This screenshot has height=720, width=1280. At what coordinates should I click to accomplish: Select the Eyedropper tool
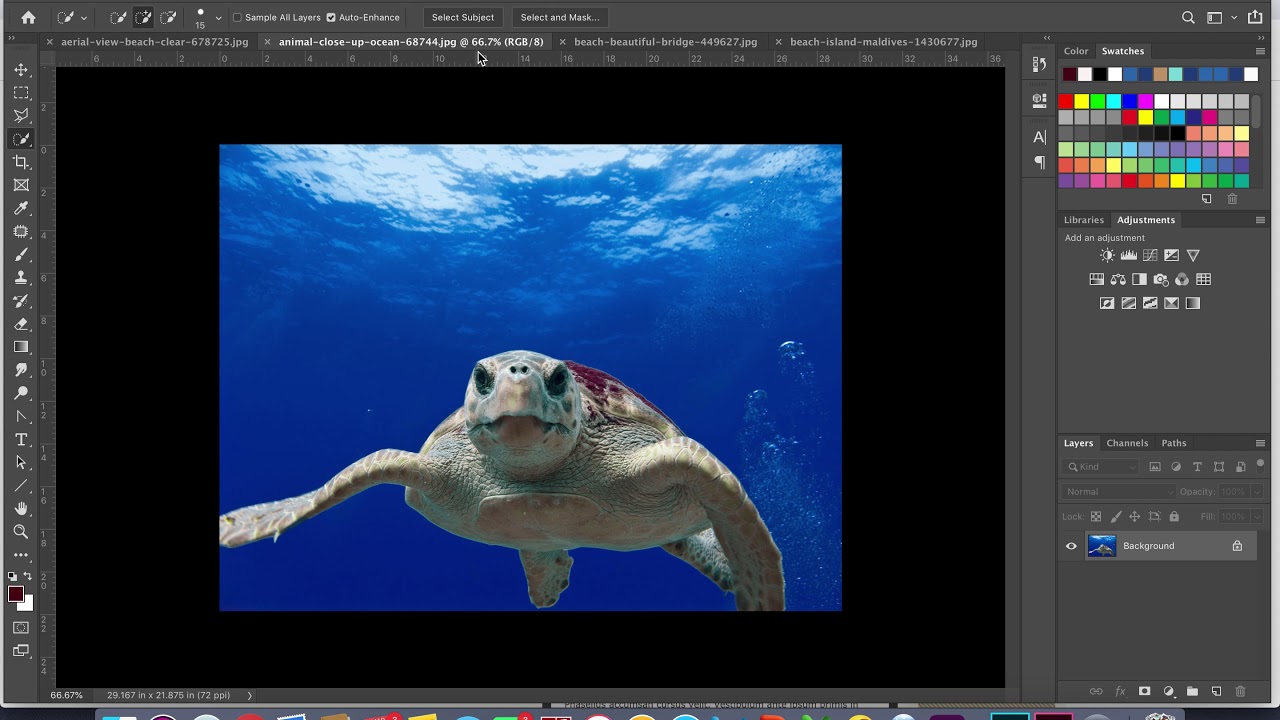pyautogui.click(x=21, y=208)
